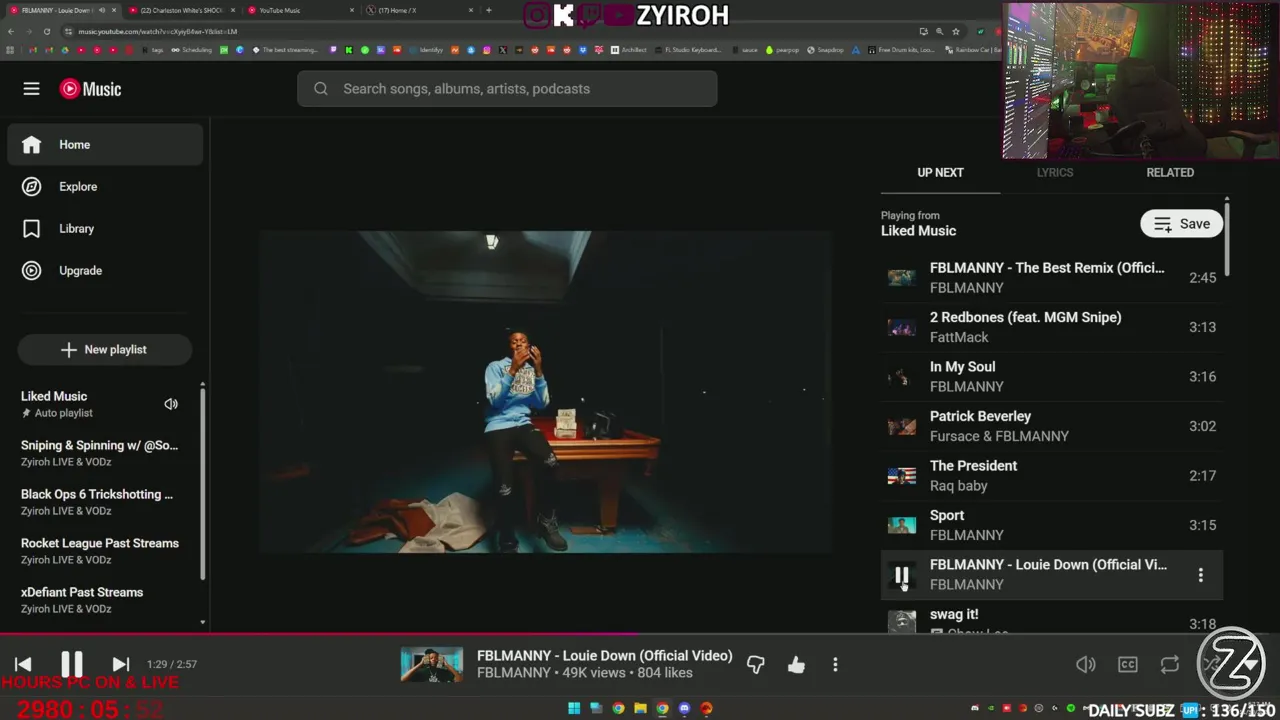1280x720 pixels.
Task: Play The President by Raq baby
Action: click(1051, 476)
